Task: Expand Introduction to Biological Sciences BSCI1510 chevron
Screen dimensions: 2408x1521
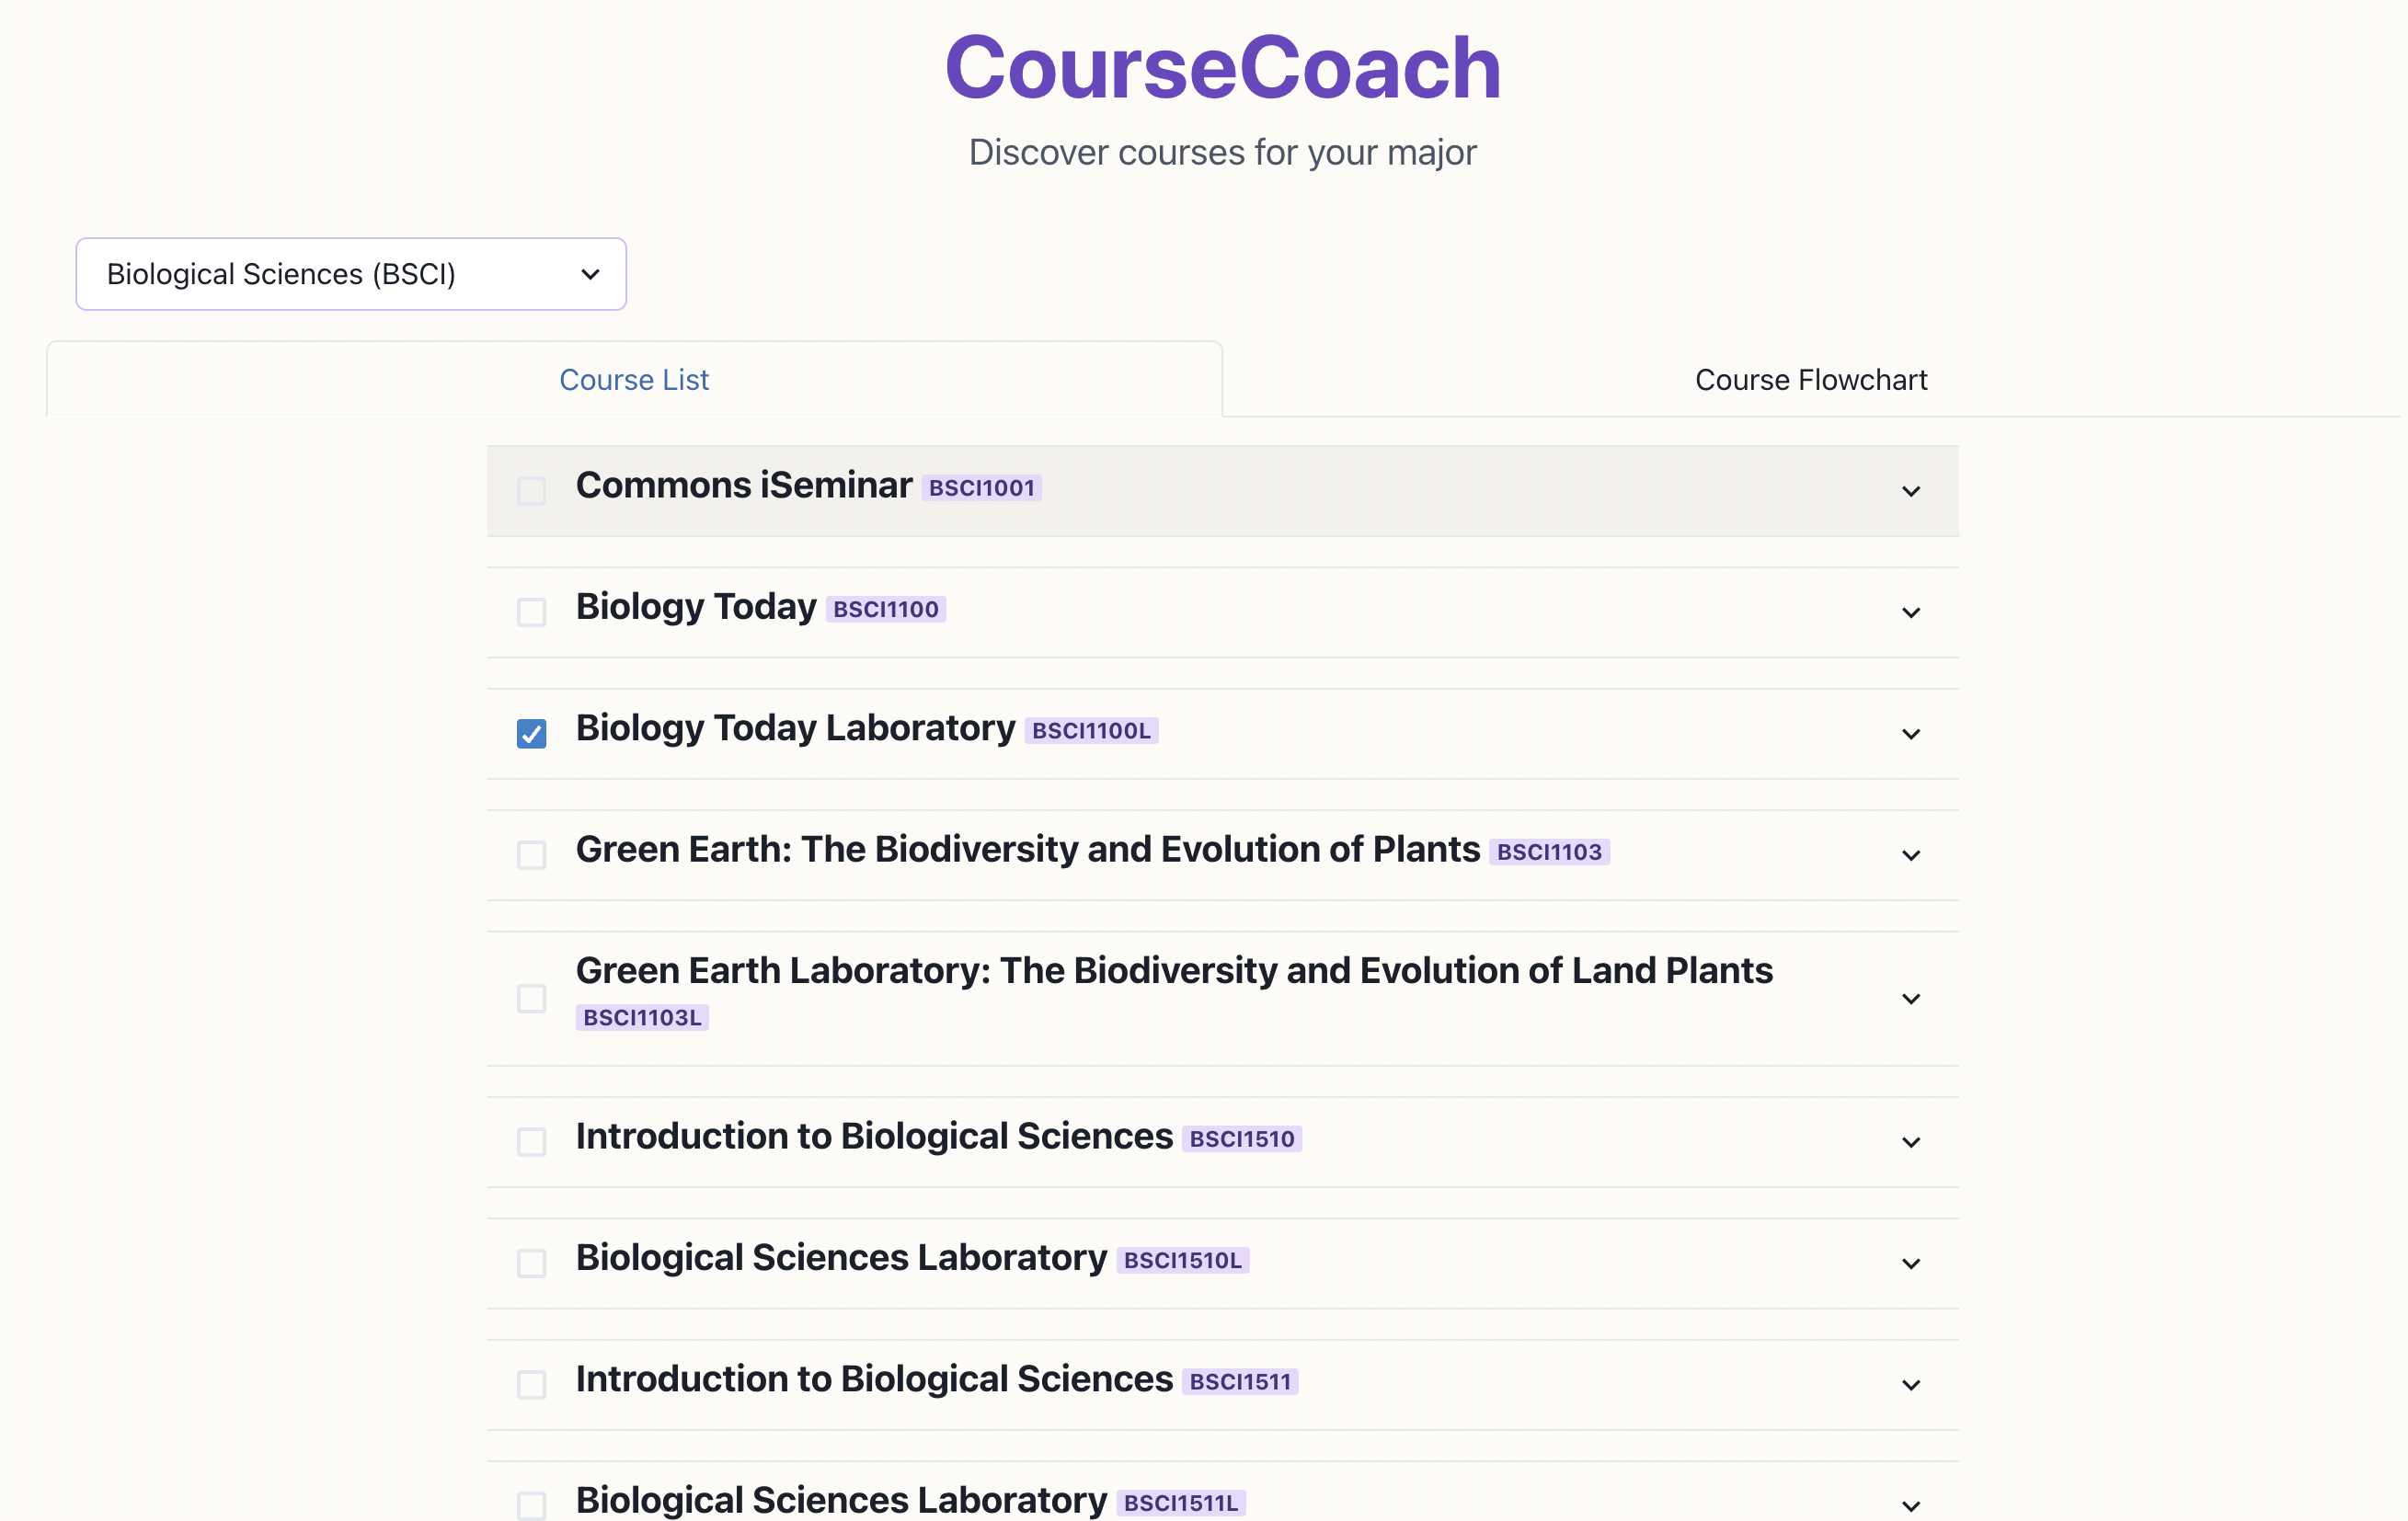Action: [x=1910, y=1142]
